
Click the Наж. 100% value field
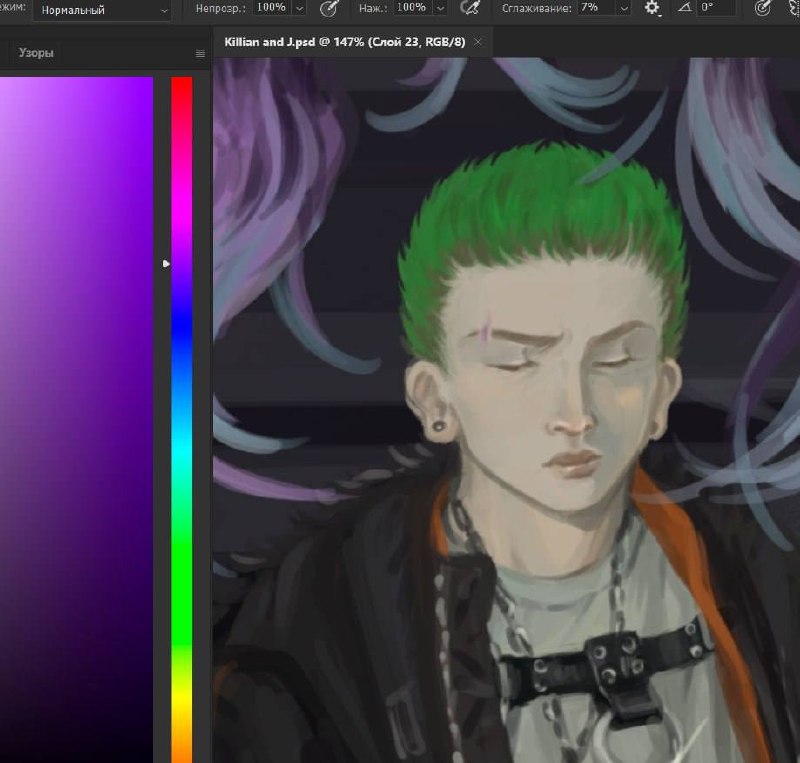pos(413,8)
